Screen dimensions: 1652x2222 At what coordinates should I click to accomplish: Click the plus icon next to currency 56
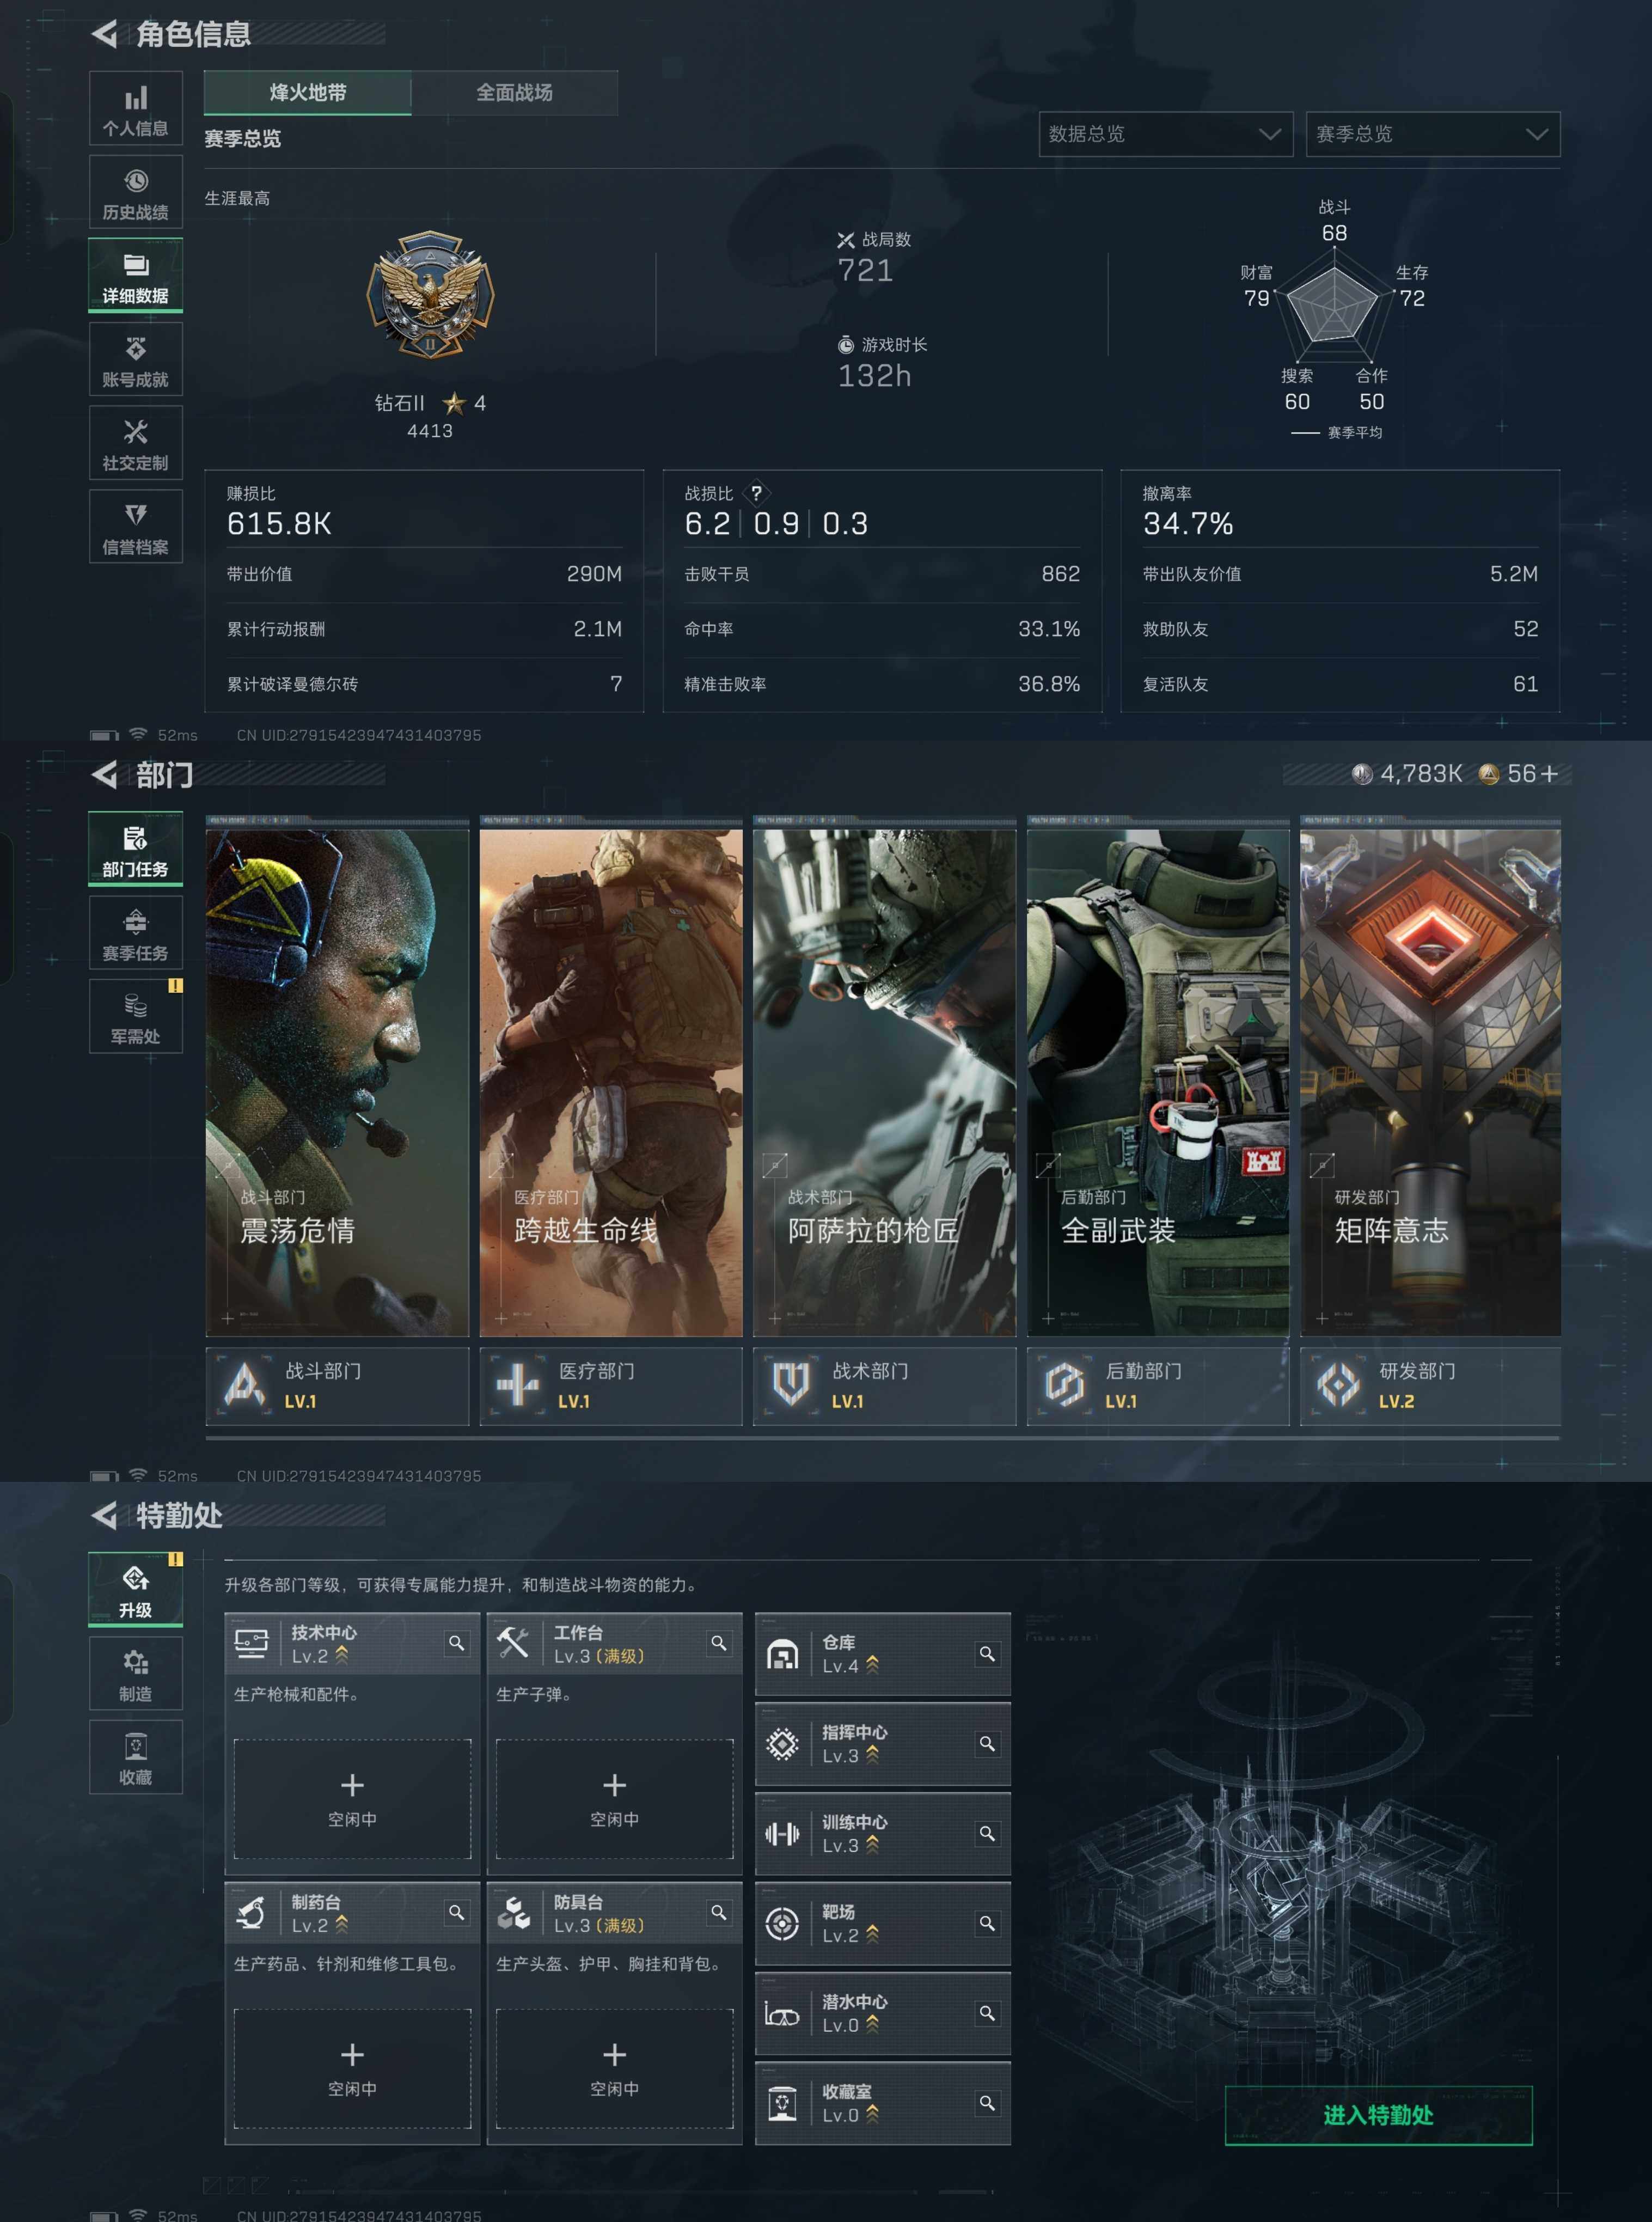(x=1549, y=774)
